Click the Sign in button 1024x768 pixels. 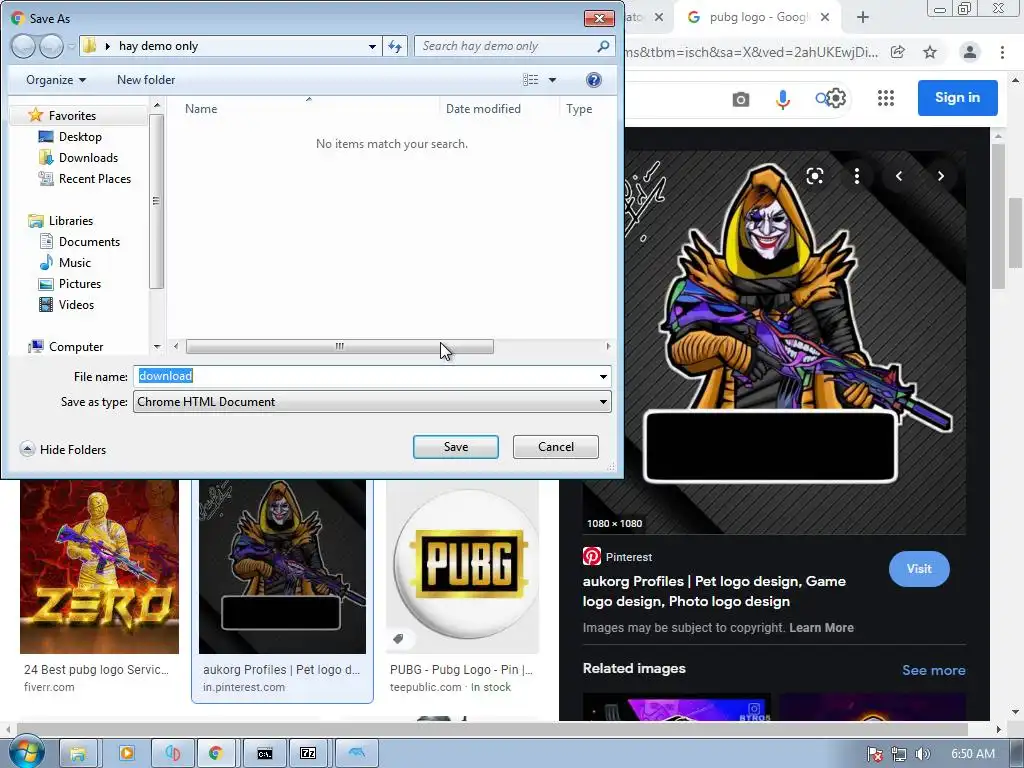click(957, 97)
